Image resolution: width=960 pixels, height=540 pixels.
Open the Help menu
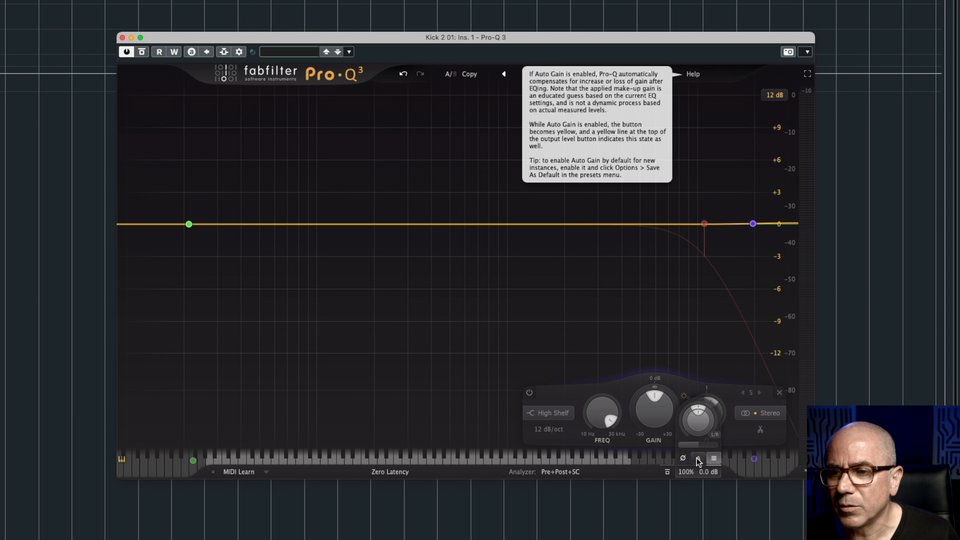click(x=692, y=74)
